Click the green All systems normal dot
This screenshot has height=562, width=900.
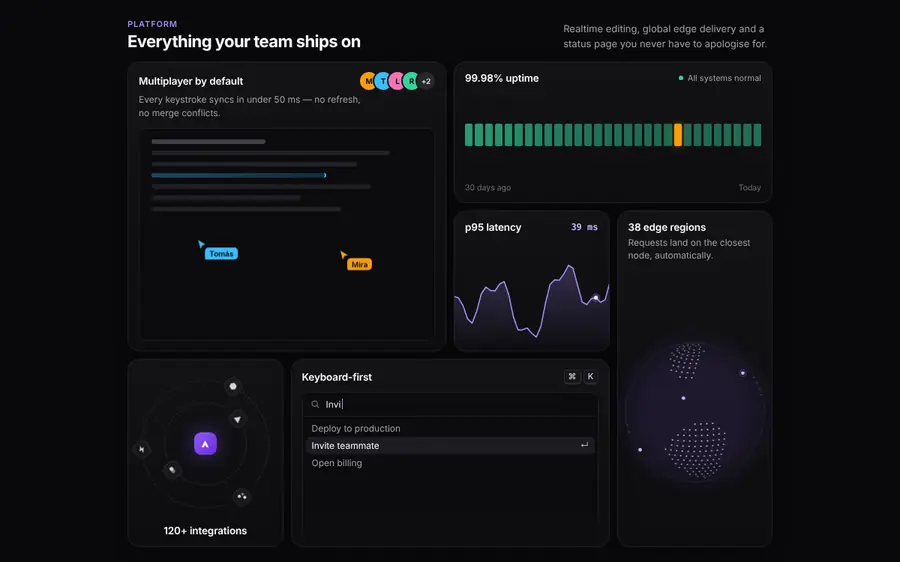[x=681, y=78]
